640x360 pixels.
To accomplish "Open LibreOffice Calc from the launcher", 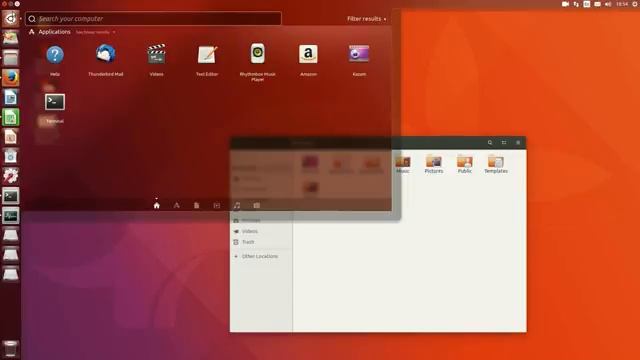I will (x=10, y=117).
